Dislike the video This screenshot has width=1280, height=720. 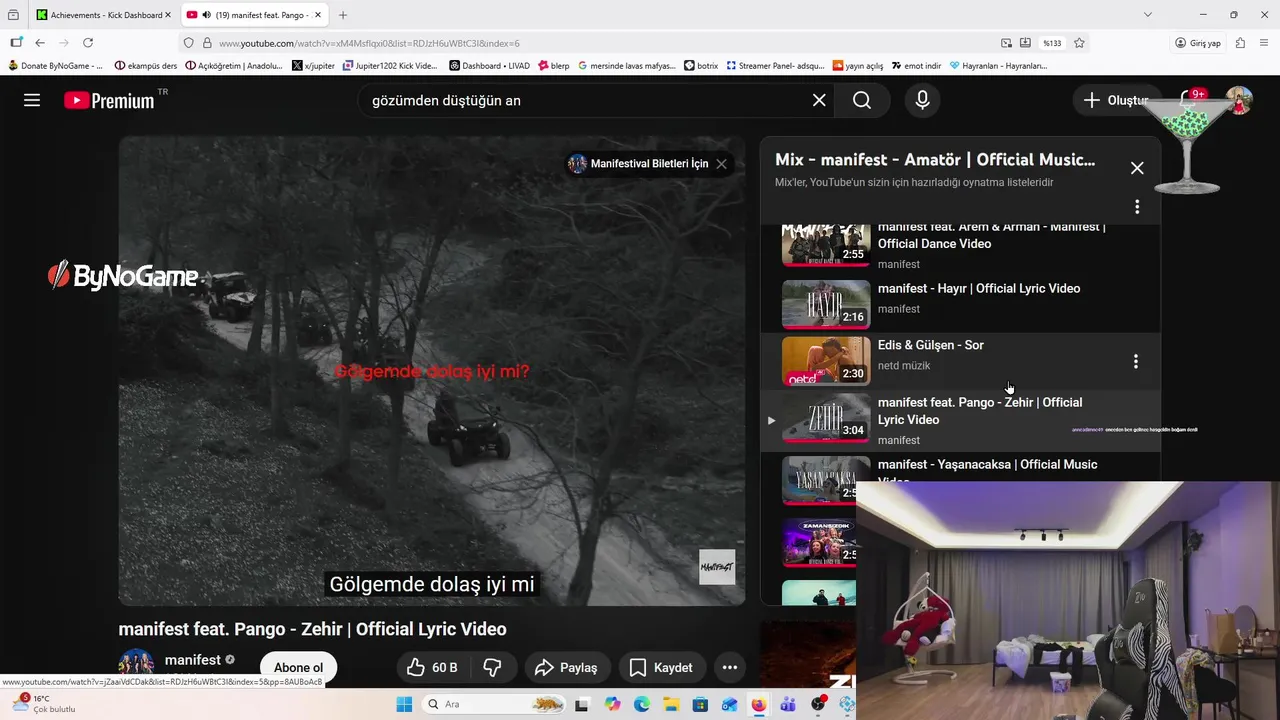[x=493, y=667]
